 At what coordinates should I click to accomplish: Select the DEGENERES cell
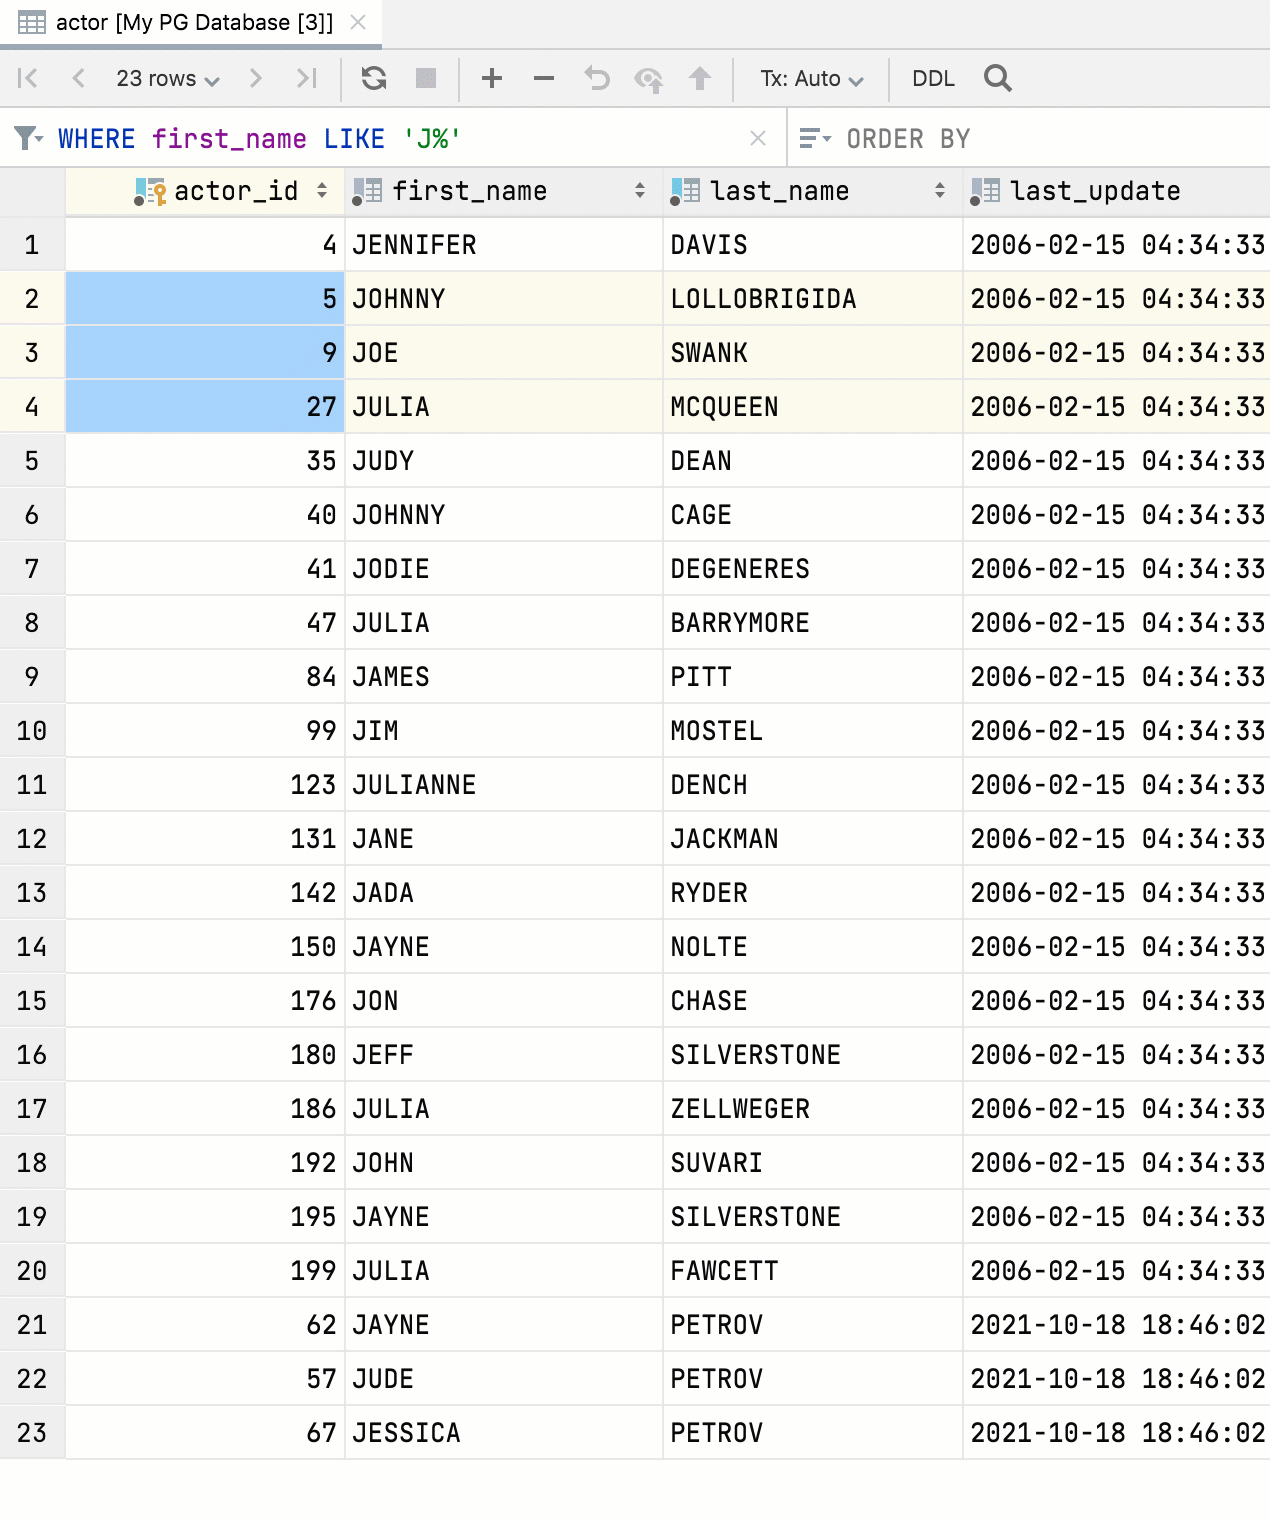pos(813,569)
